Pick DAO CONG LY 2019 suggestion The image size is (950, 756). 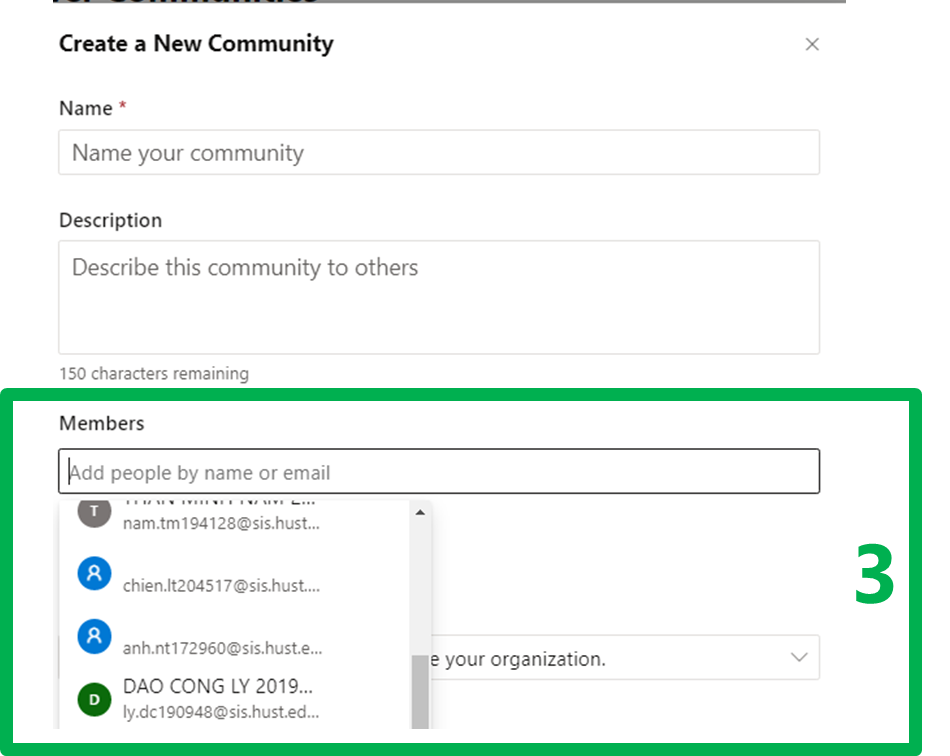(x=218, y=687)
